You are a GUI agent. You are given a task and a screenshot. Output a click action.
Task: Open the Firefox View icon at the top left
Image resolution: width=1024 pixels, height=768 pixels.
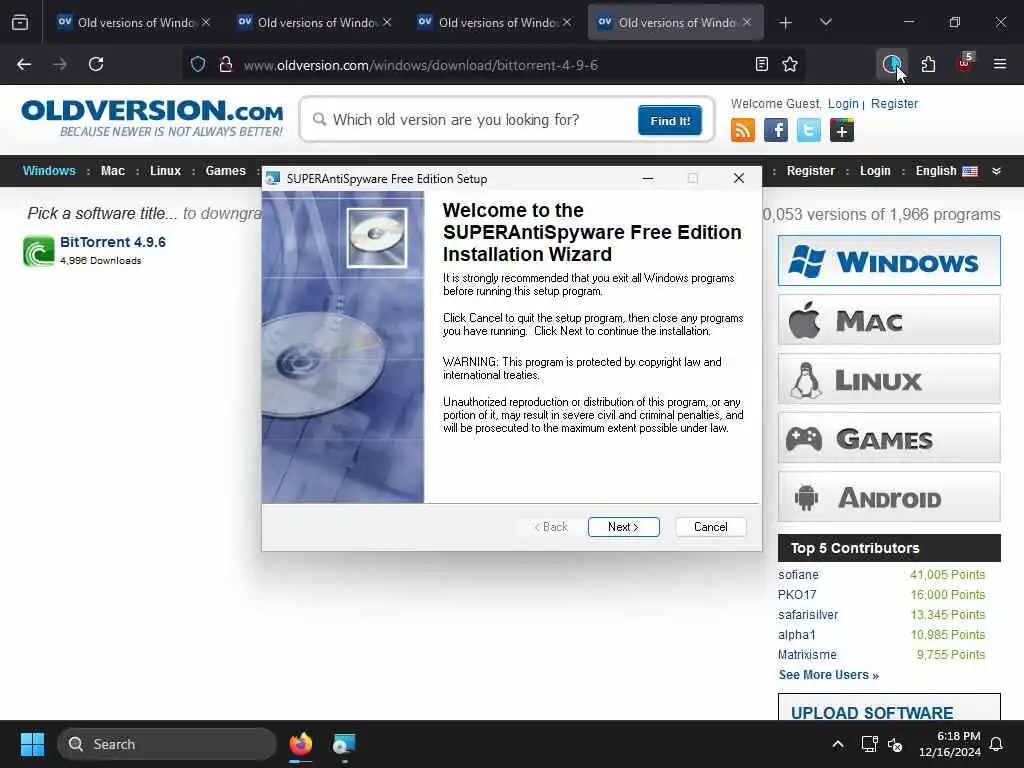(20, 23)
